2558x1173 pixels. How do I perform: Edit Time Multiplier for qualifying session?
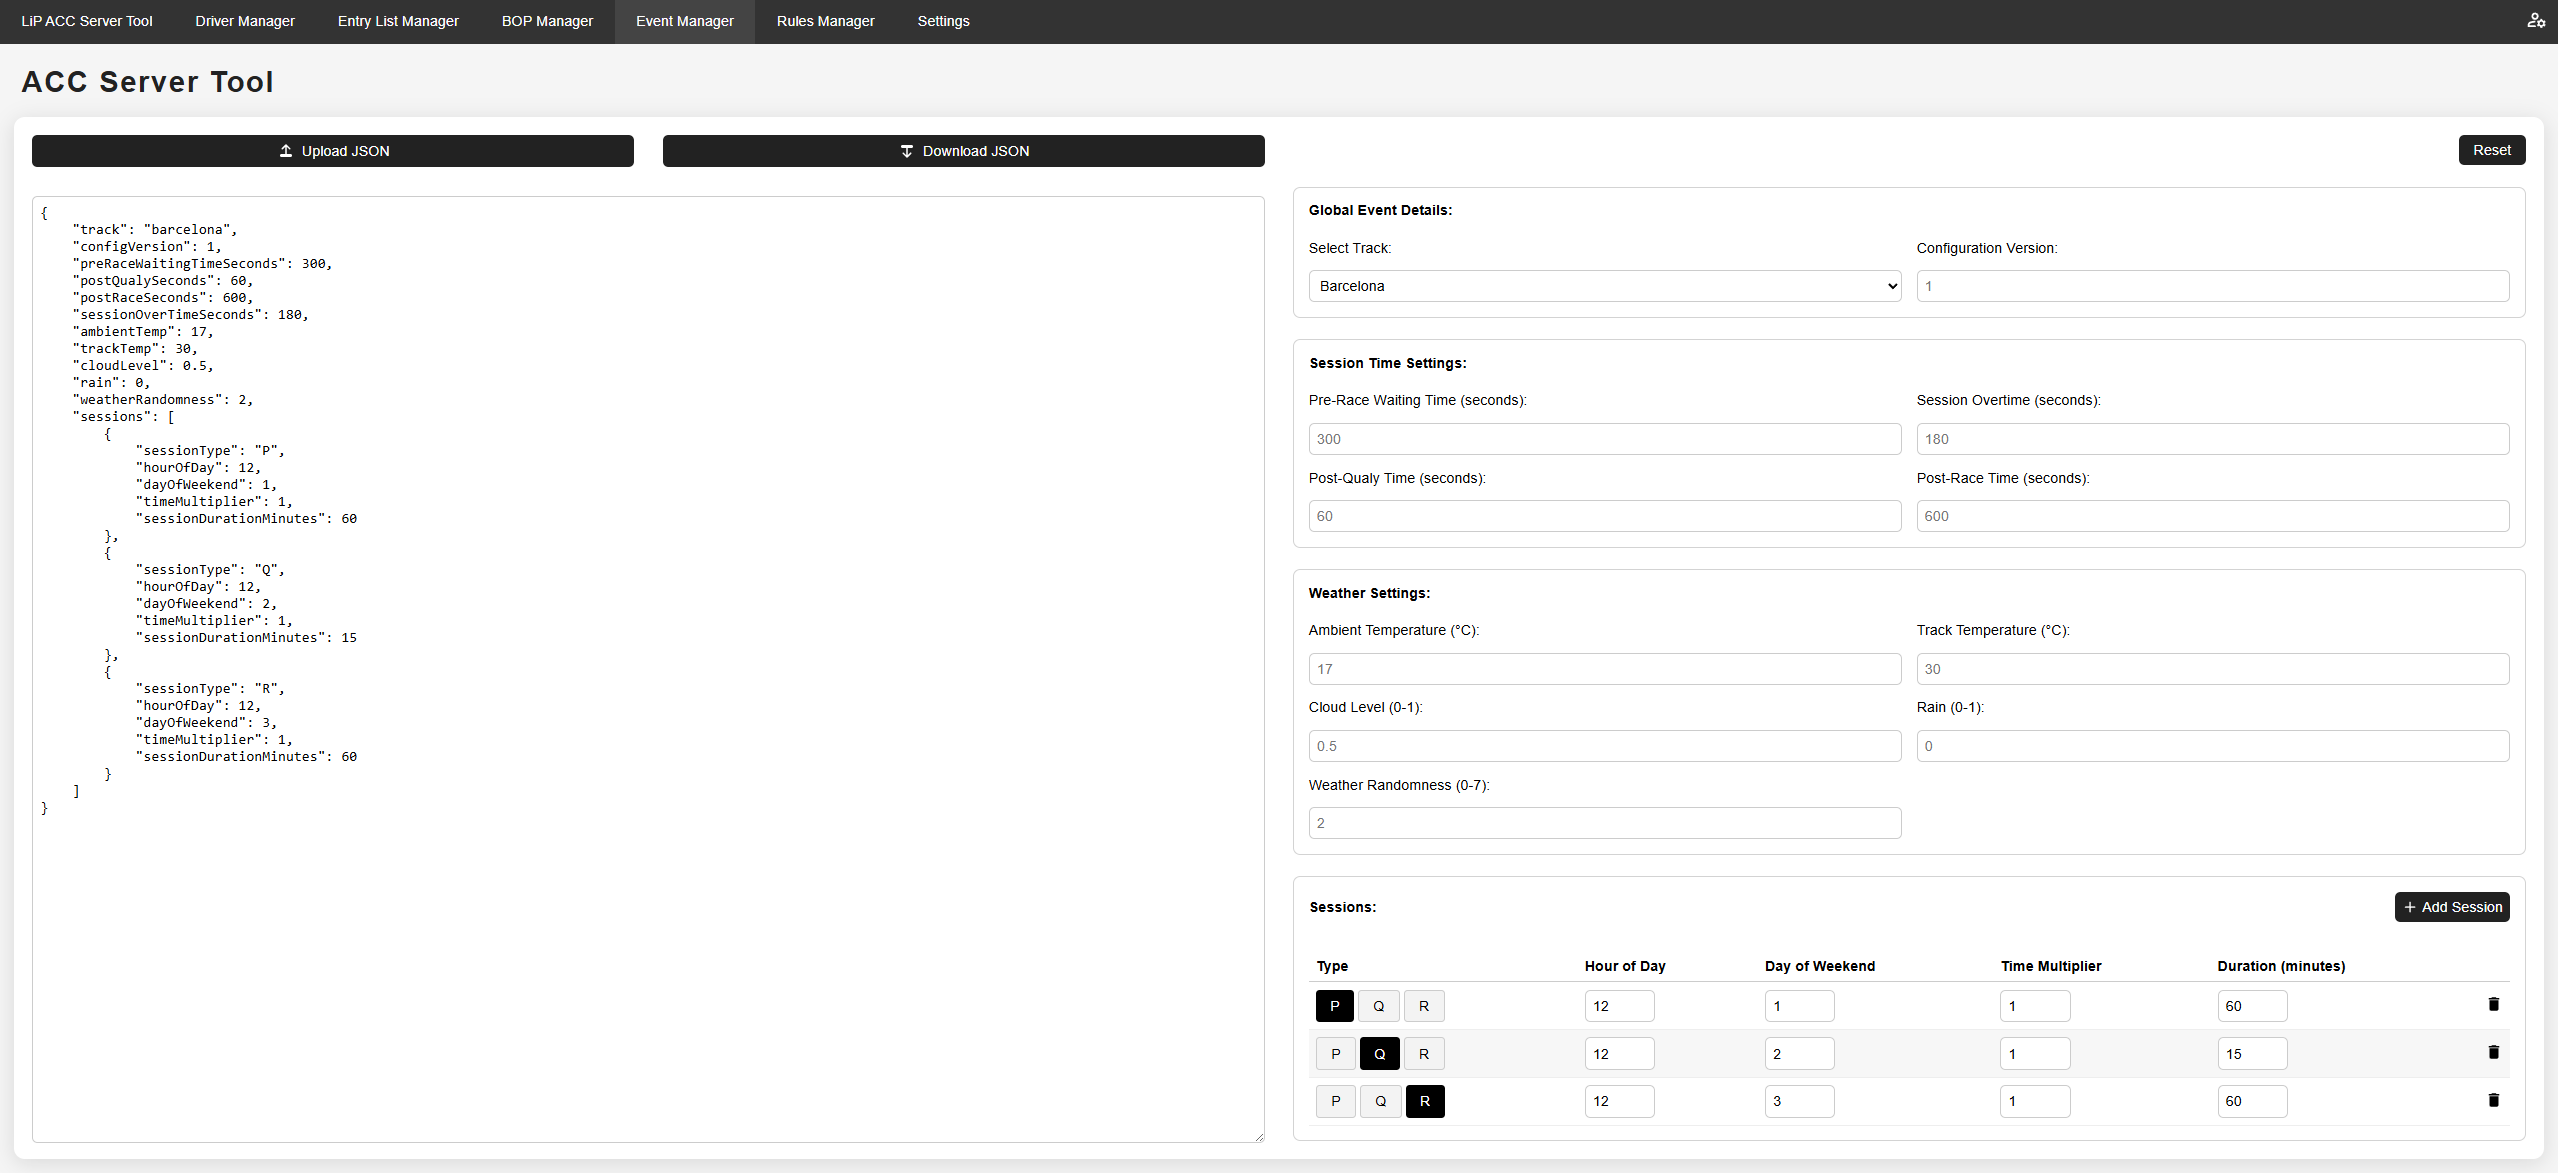click(x=2035, y=1054)
